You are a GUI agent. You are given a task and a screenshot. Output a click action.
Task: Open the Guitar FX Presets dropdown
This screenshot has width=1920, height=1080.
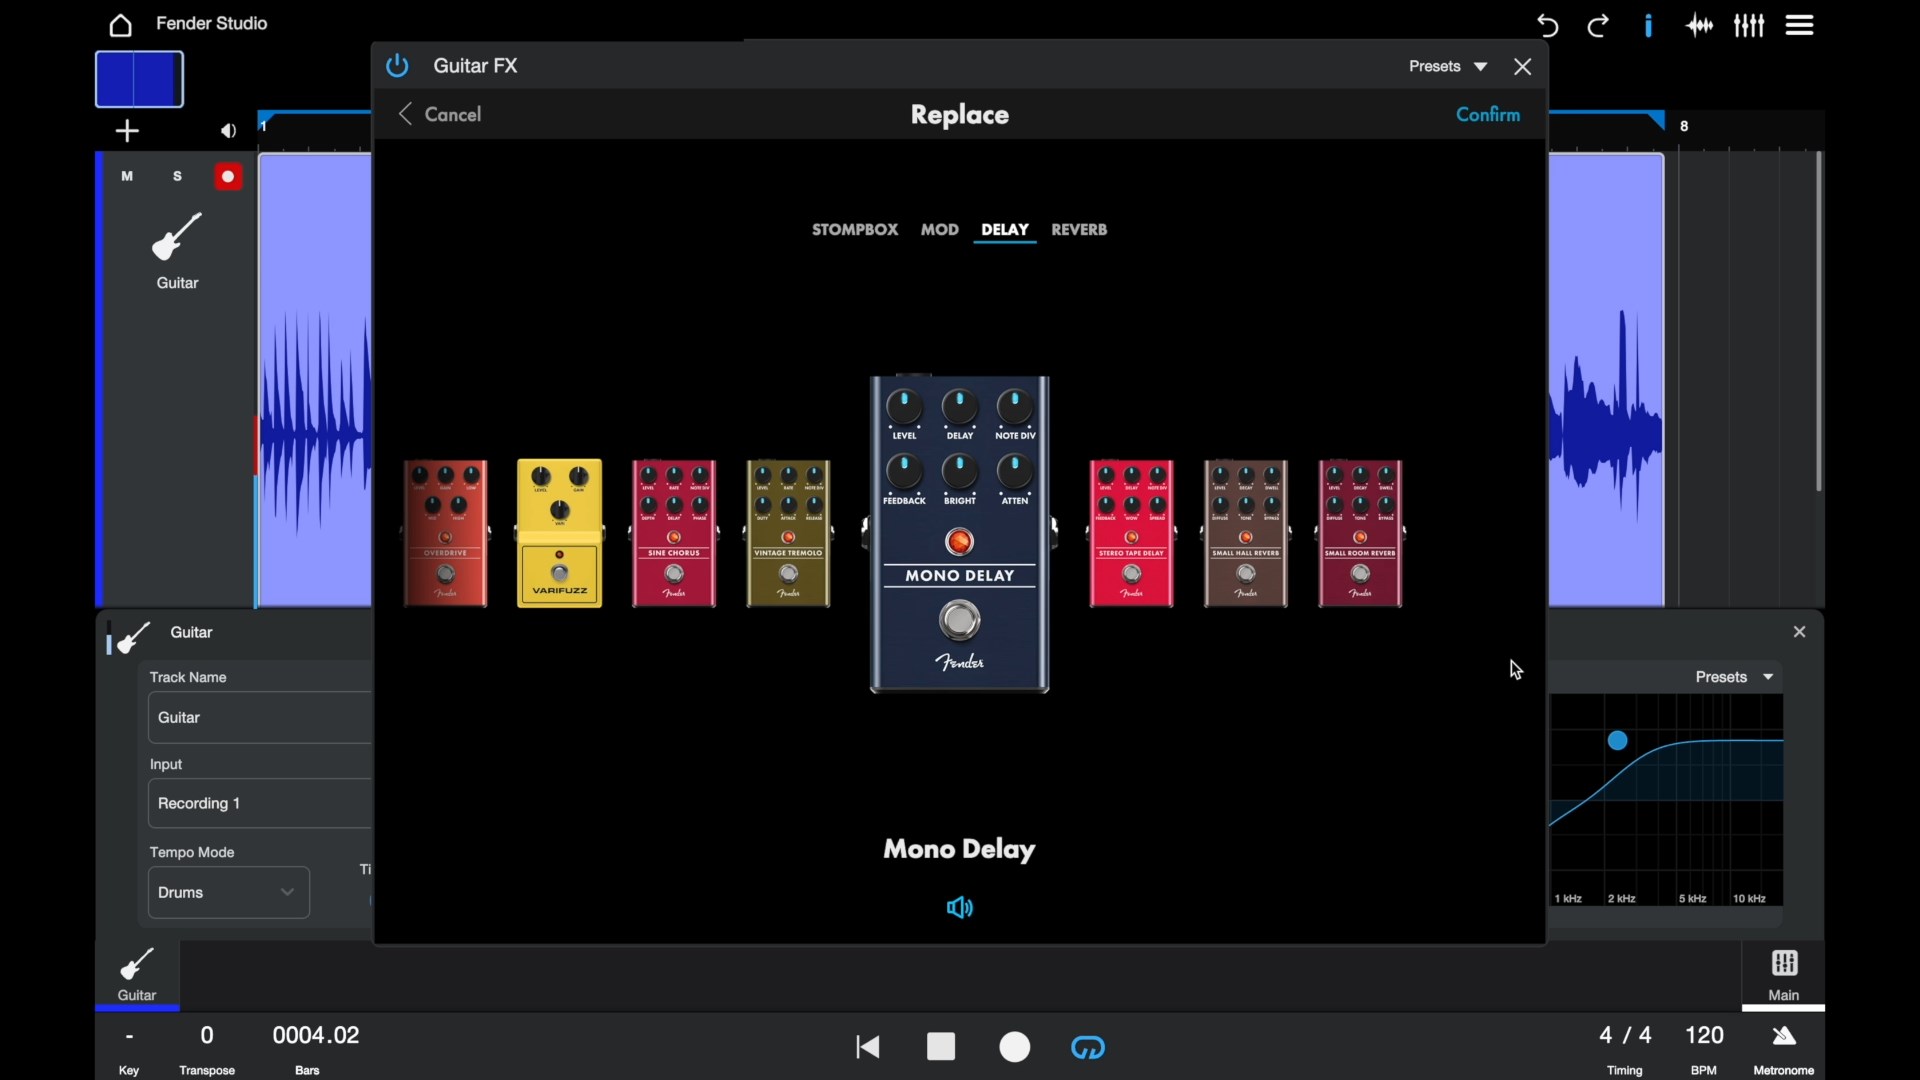click(1448, 67)
